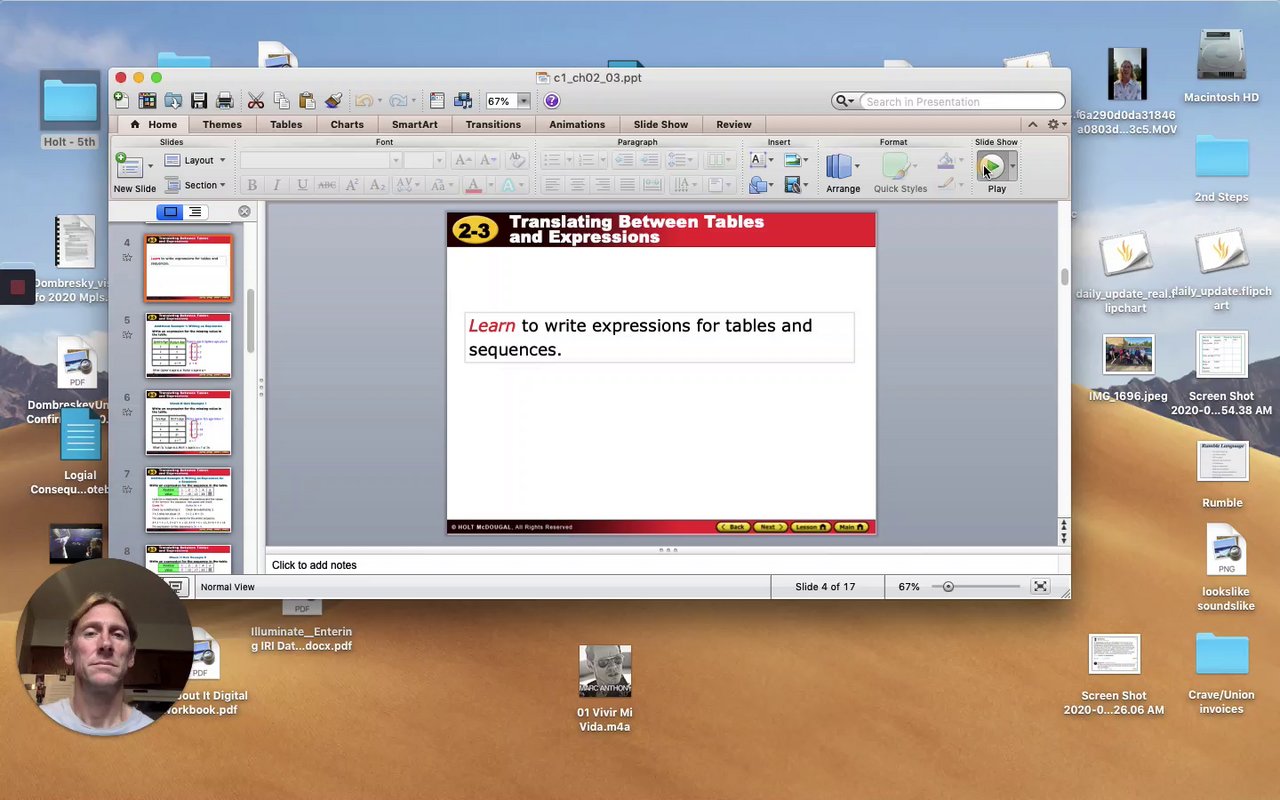Switch to slide thumbnails view in pane
1280x800 pixels.
pyautogui.click(x=170, y=212)
